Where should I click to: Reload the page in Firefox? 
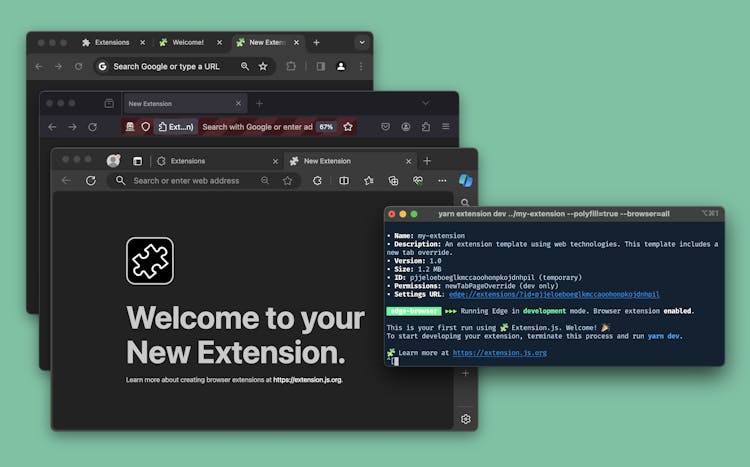[92, 127]
